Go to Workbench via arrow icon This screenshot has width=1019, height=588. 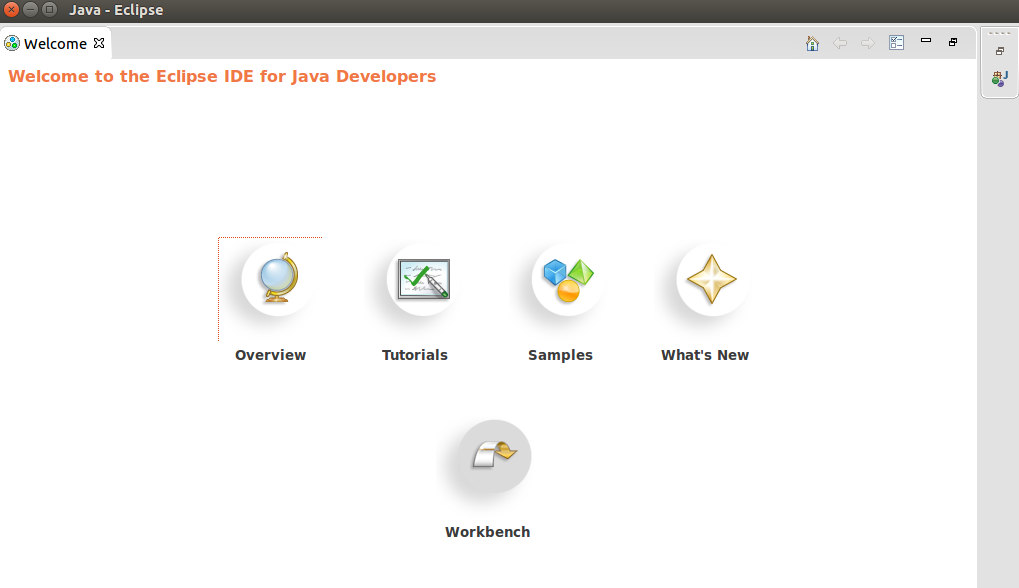coord(495,456)
